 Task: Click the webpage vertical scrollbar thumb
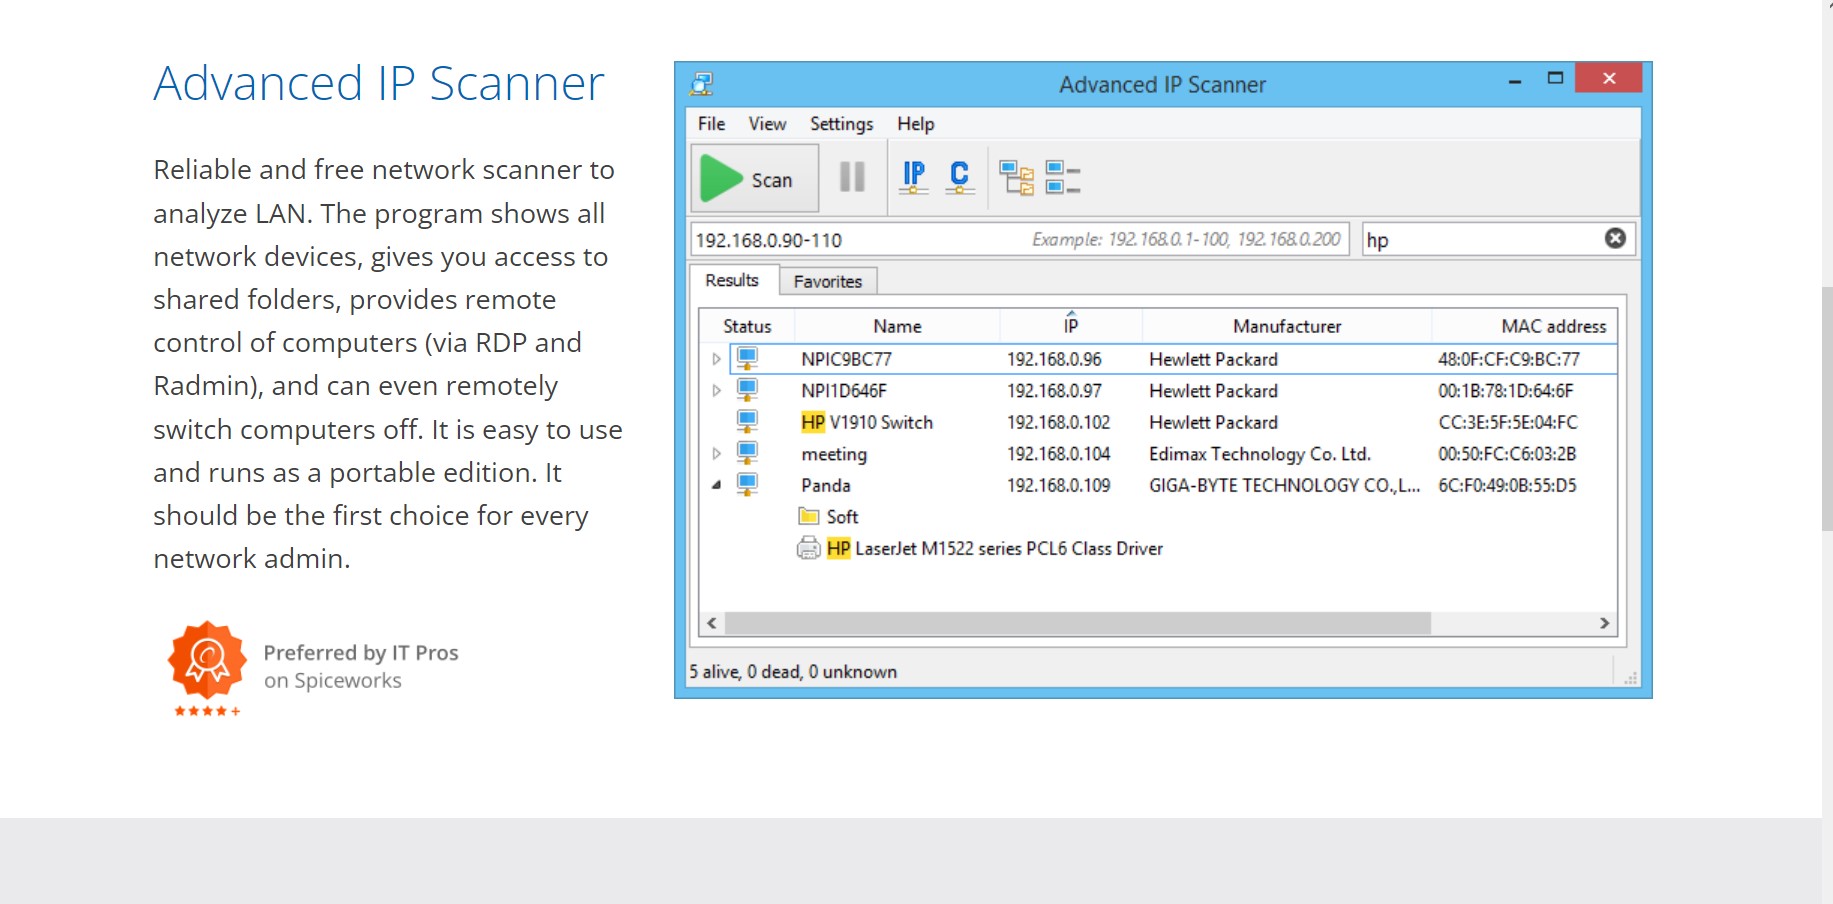[x=1827, y=409]
